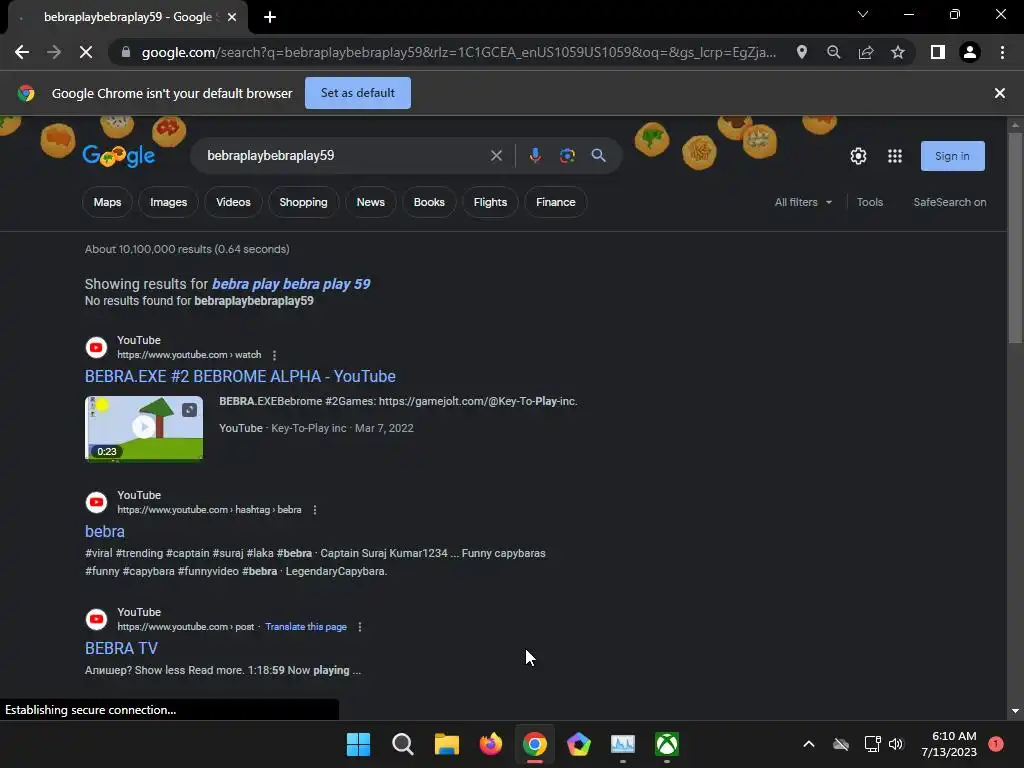This screenshot has height=768, width=1024.
Task: Show hidden system tray icons
Action: point(808,744)
